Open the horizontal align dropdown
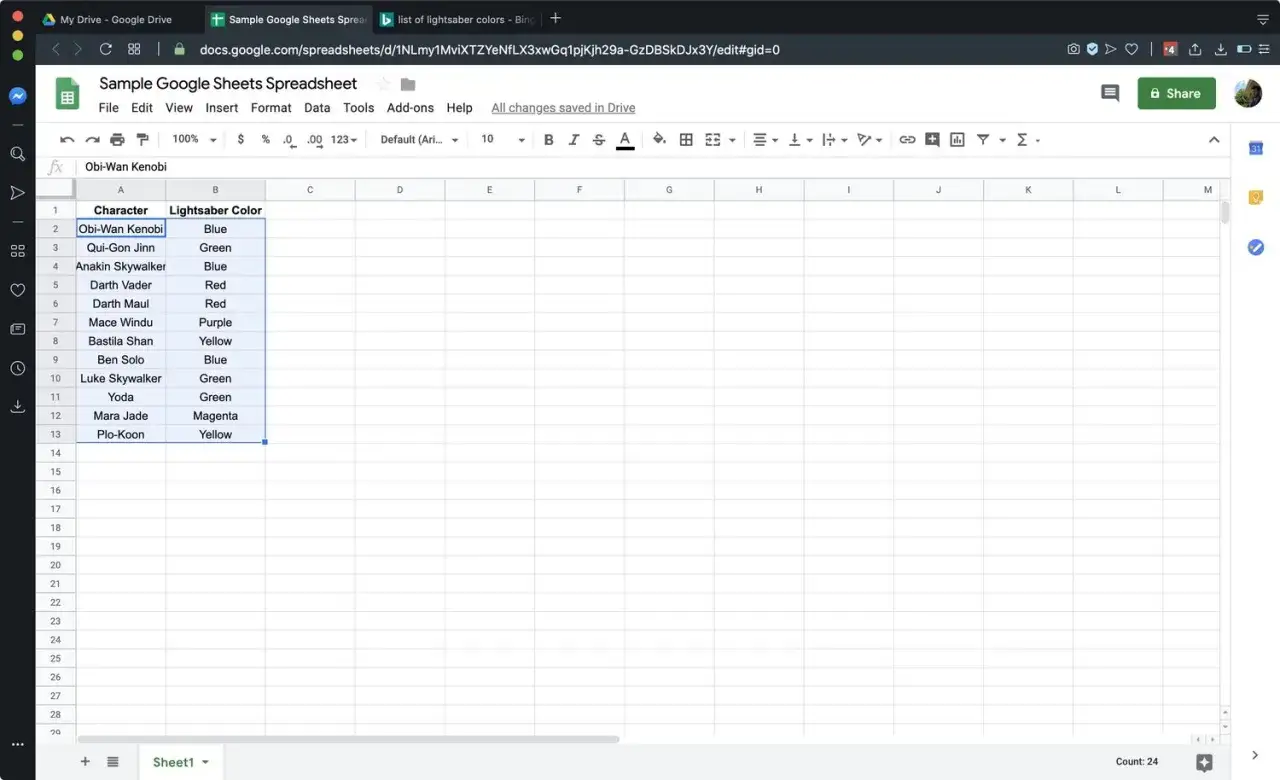This screenshot has width=1280, height=780. click(766, 140)
